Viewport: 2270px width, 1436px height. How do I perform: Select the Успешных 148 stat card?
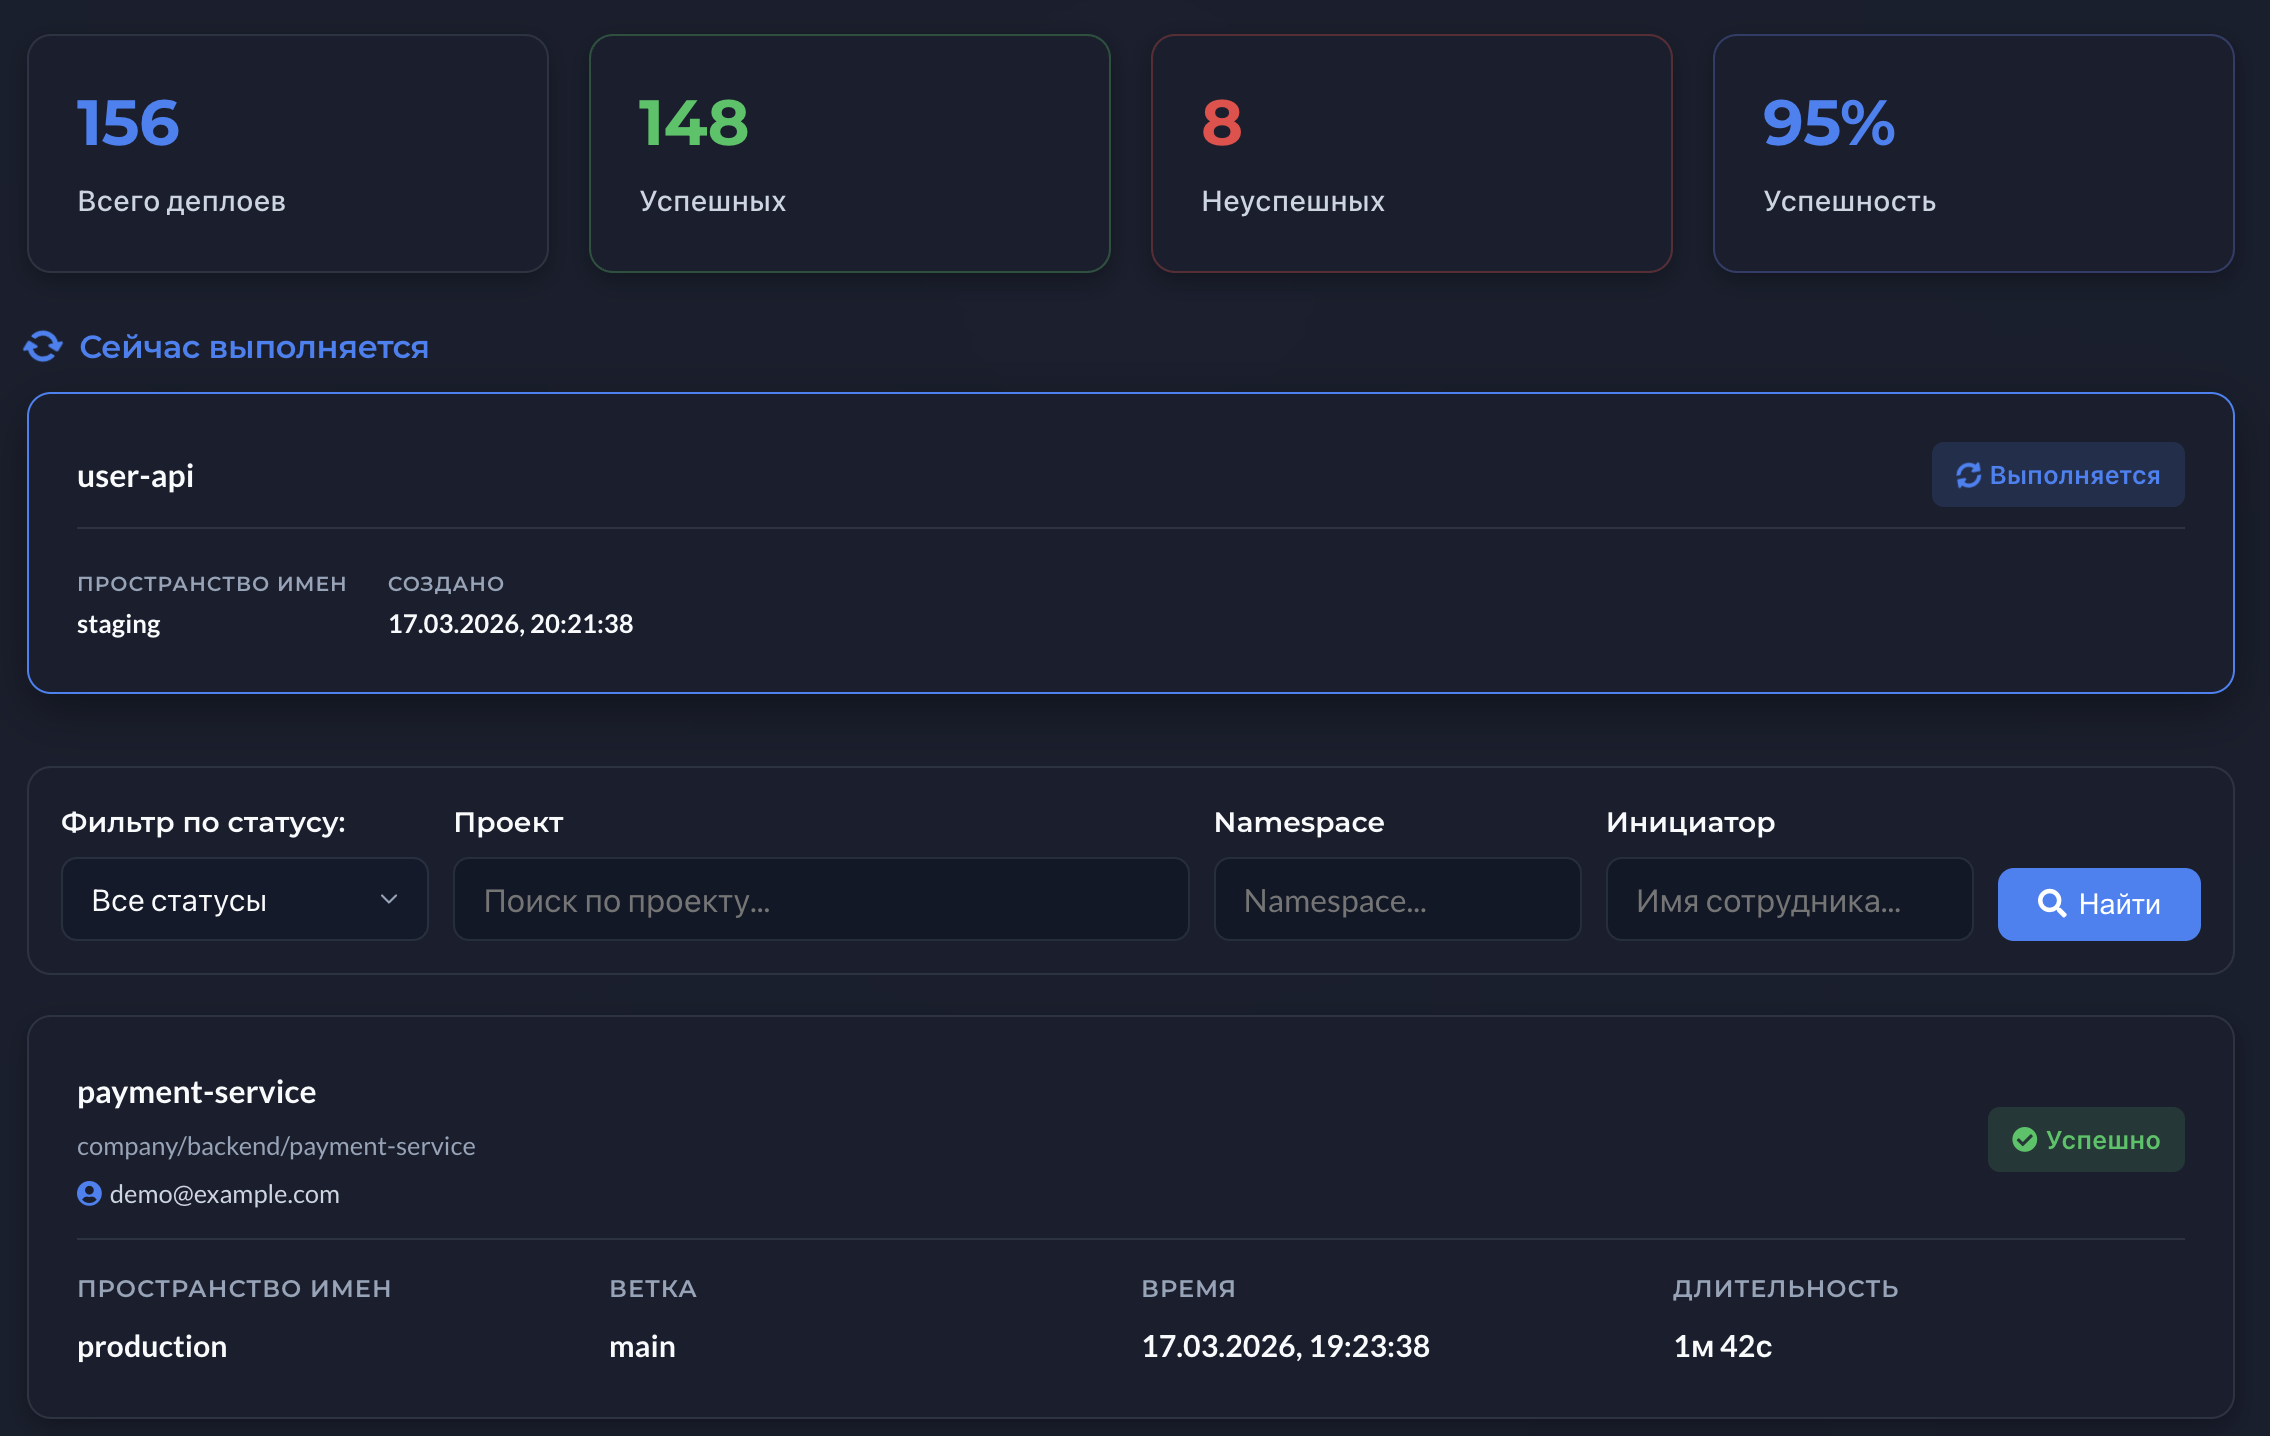click(850, 153)
